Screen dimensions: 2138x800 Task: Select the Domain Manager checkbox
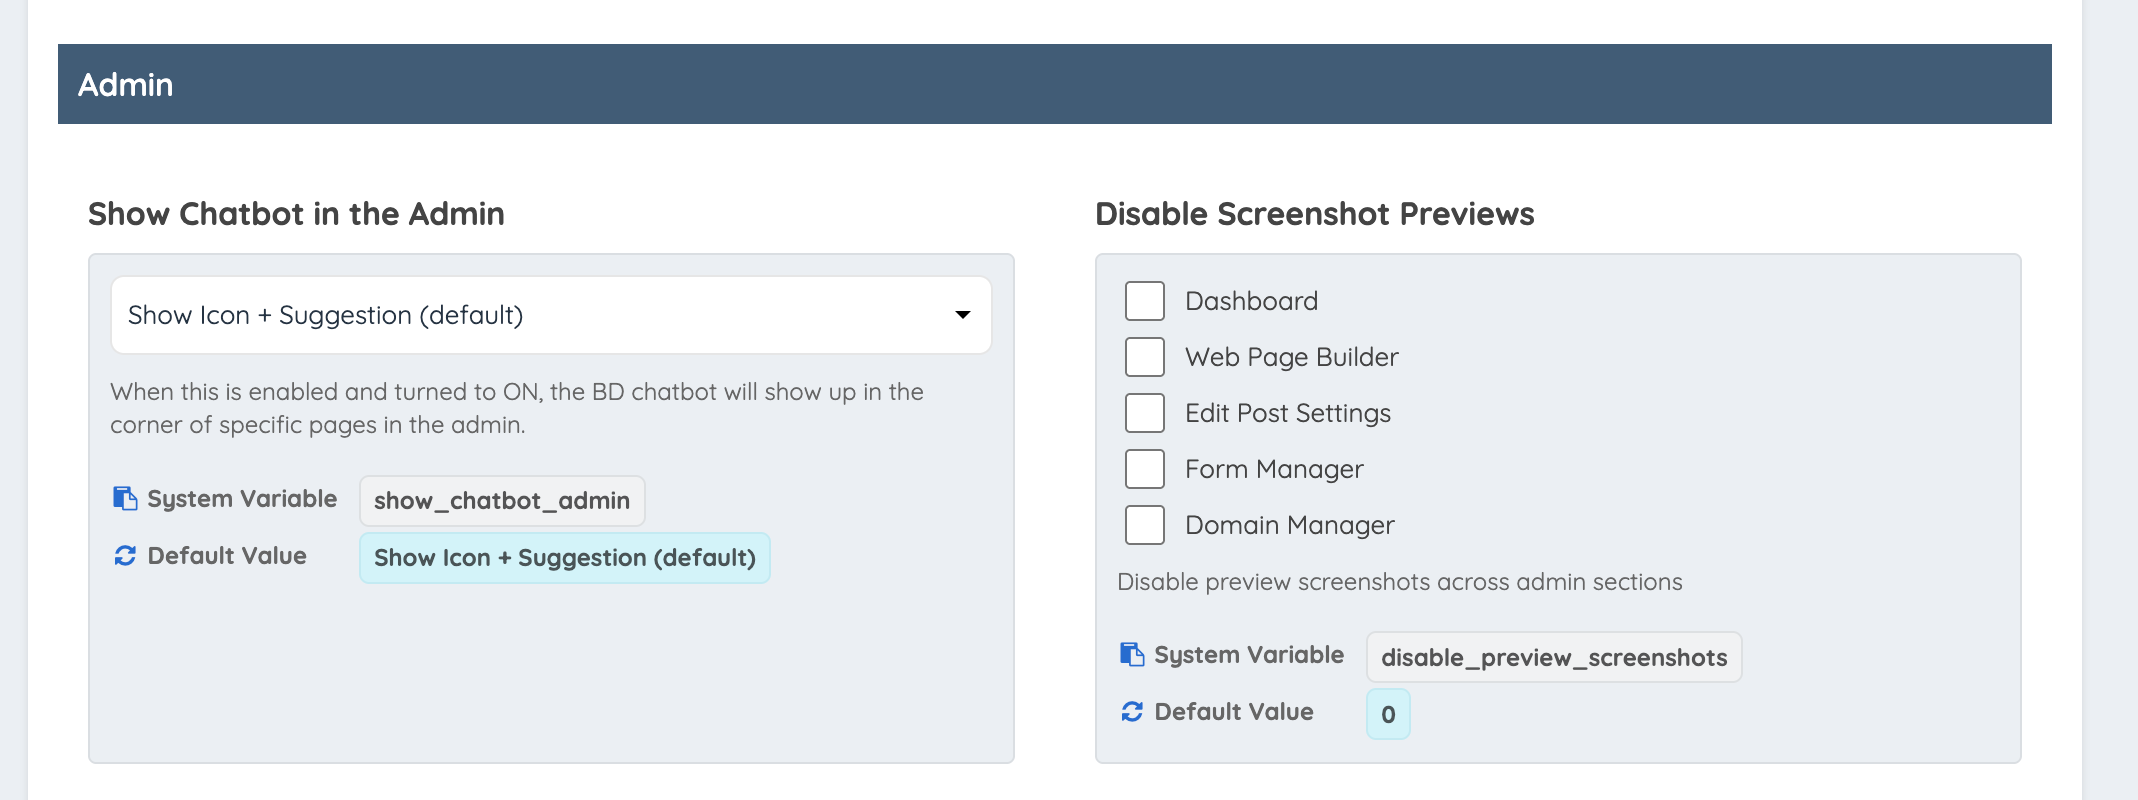pyautogui.click(x=1145, y=525)
